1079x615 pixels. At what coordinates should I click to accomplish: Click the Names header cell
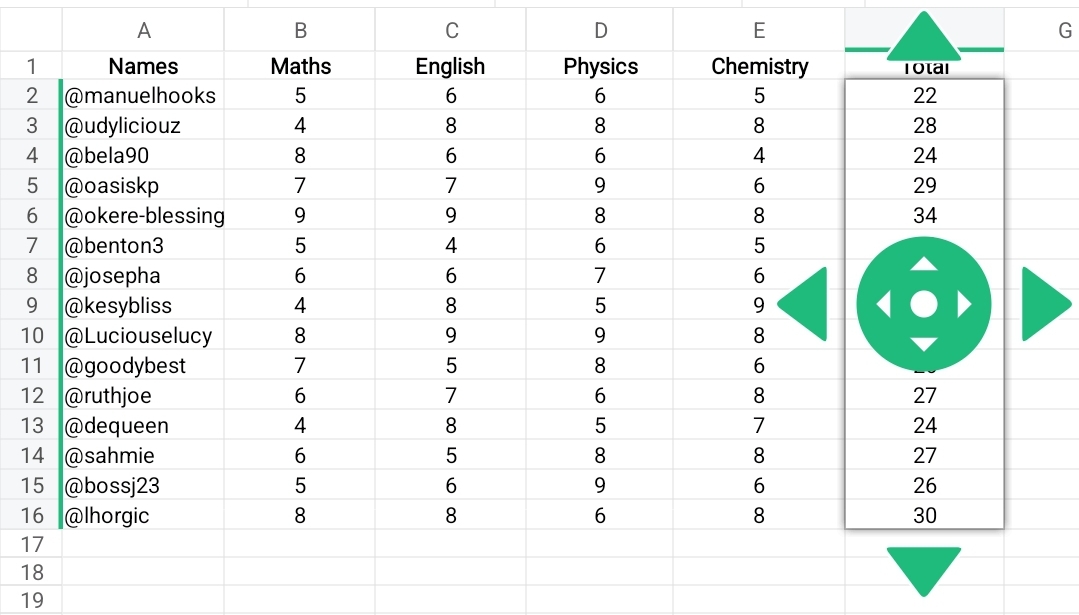pos(144,67)
